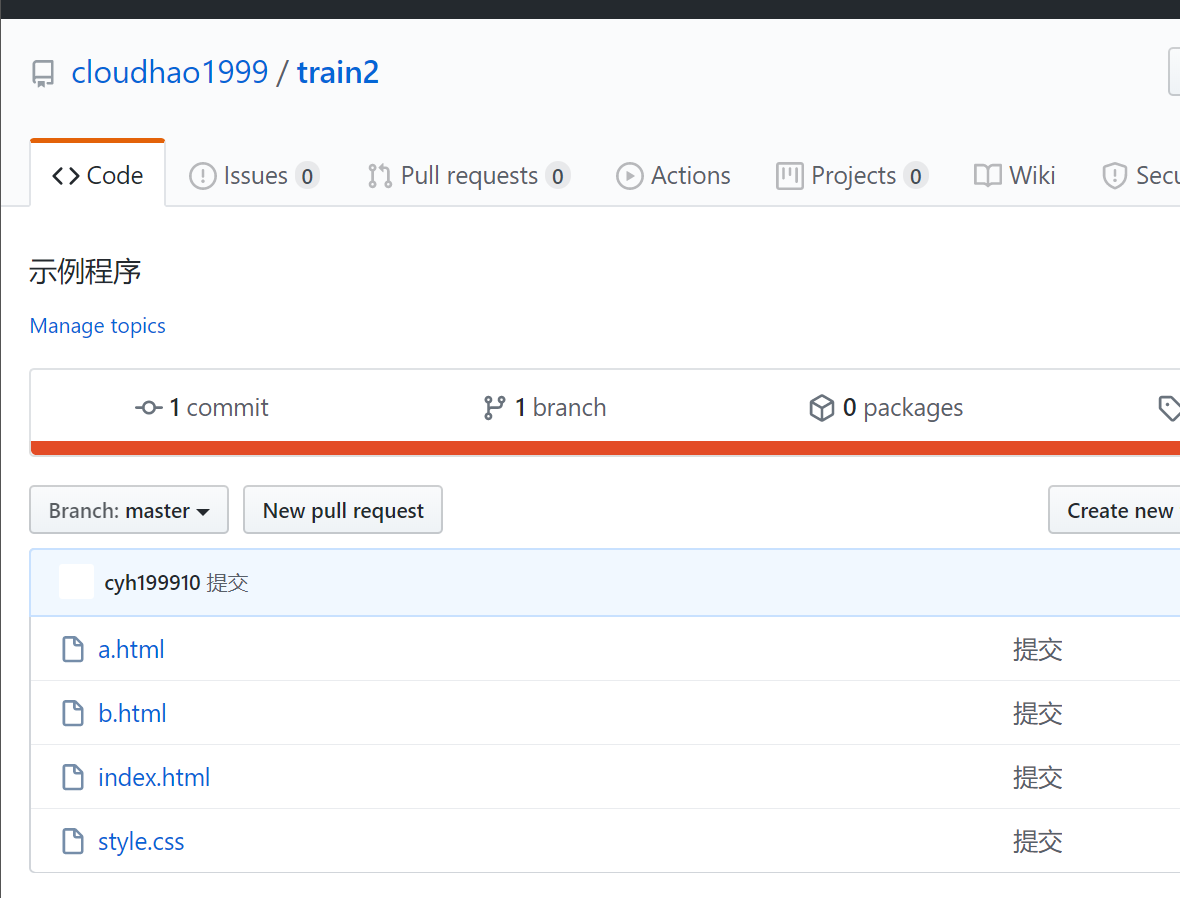
Task: Click the Code tab angle-brackets icon
Action: pos(65,176)
